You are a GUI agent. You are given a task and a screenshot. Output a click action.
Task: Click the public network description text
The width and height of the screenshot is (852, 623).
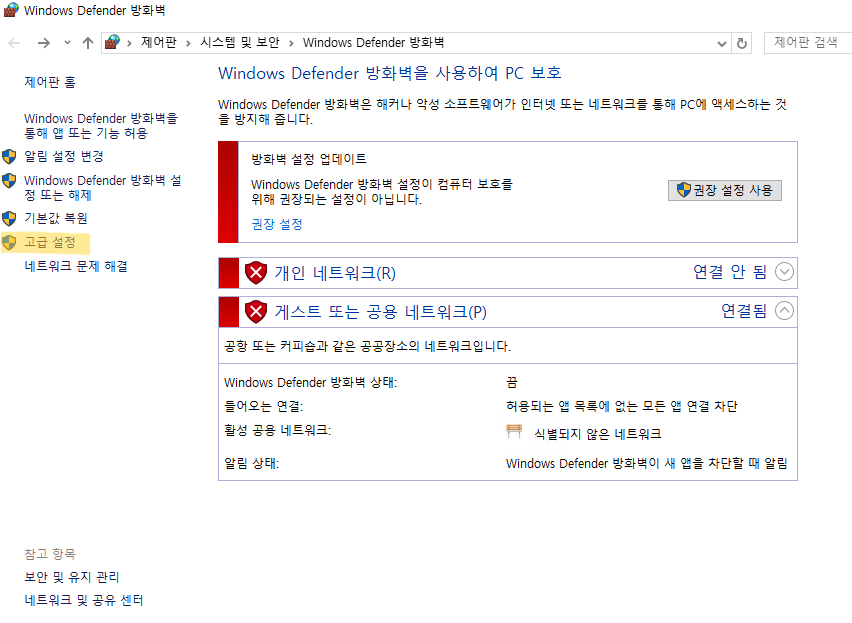(367, 346)
